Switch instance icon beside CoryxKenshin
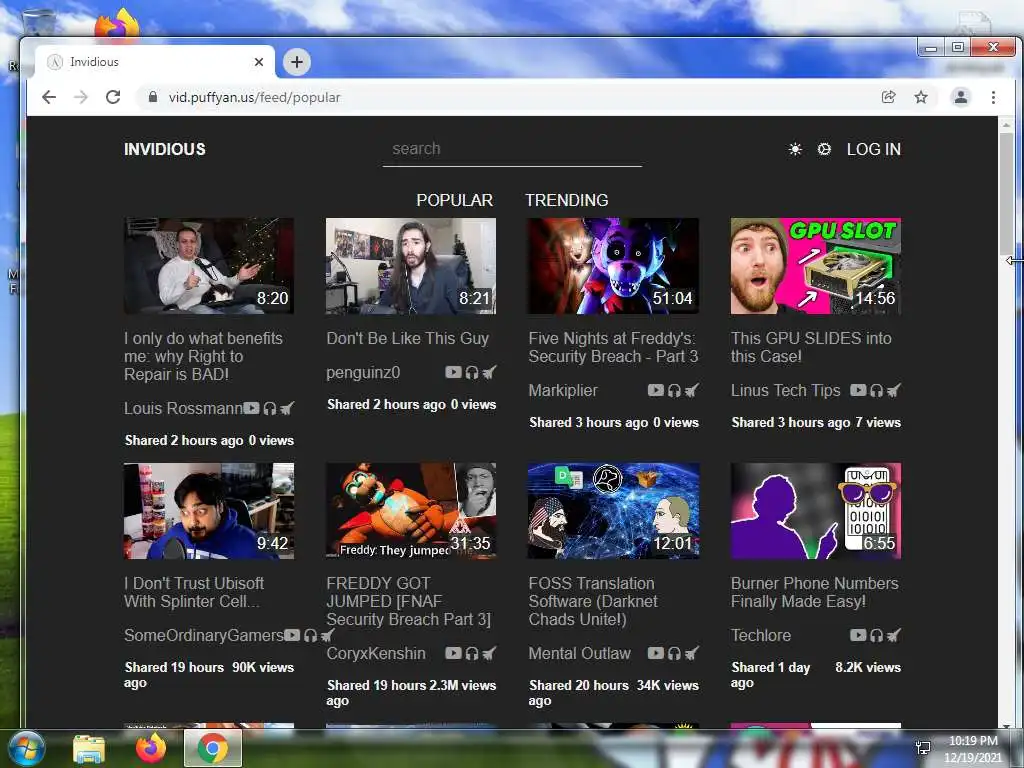The image size is (1024, 768). point(488,654)
